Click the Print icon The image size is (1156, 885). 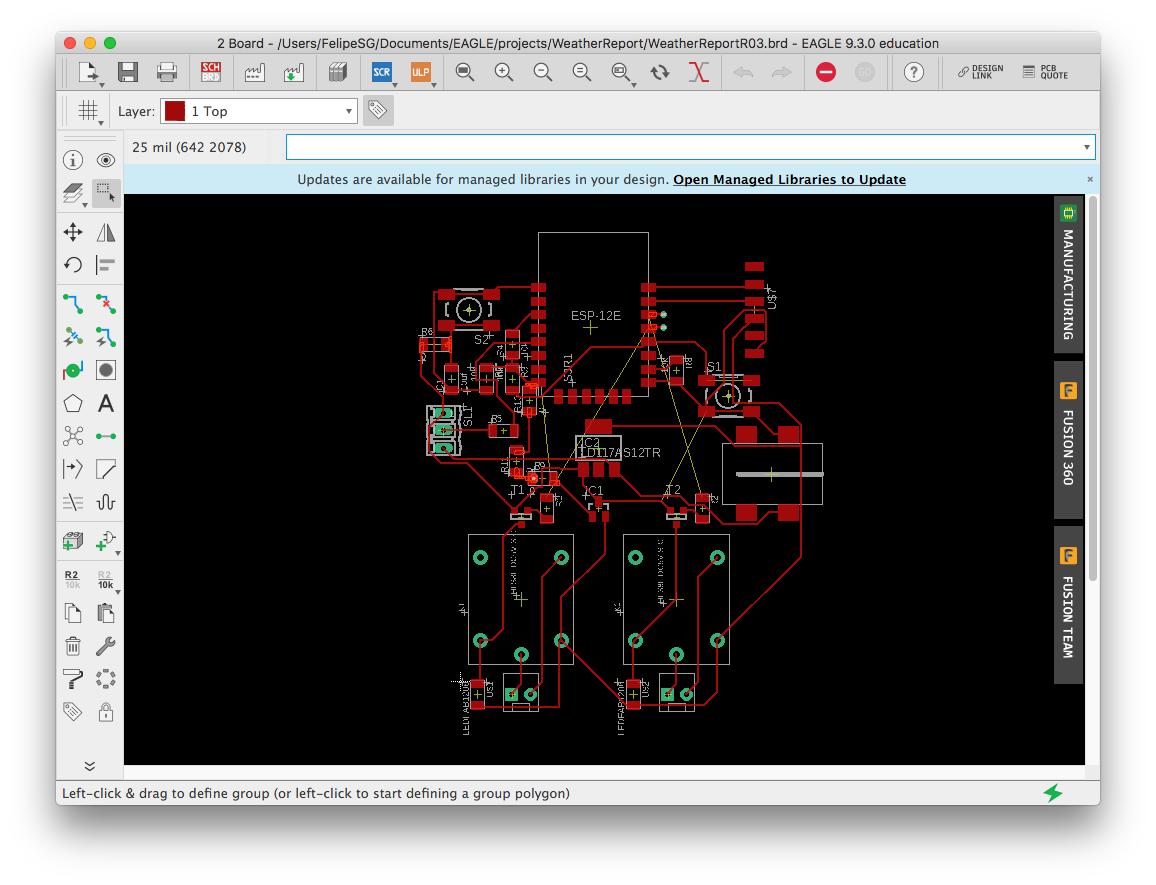click(167, 72)
